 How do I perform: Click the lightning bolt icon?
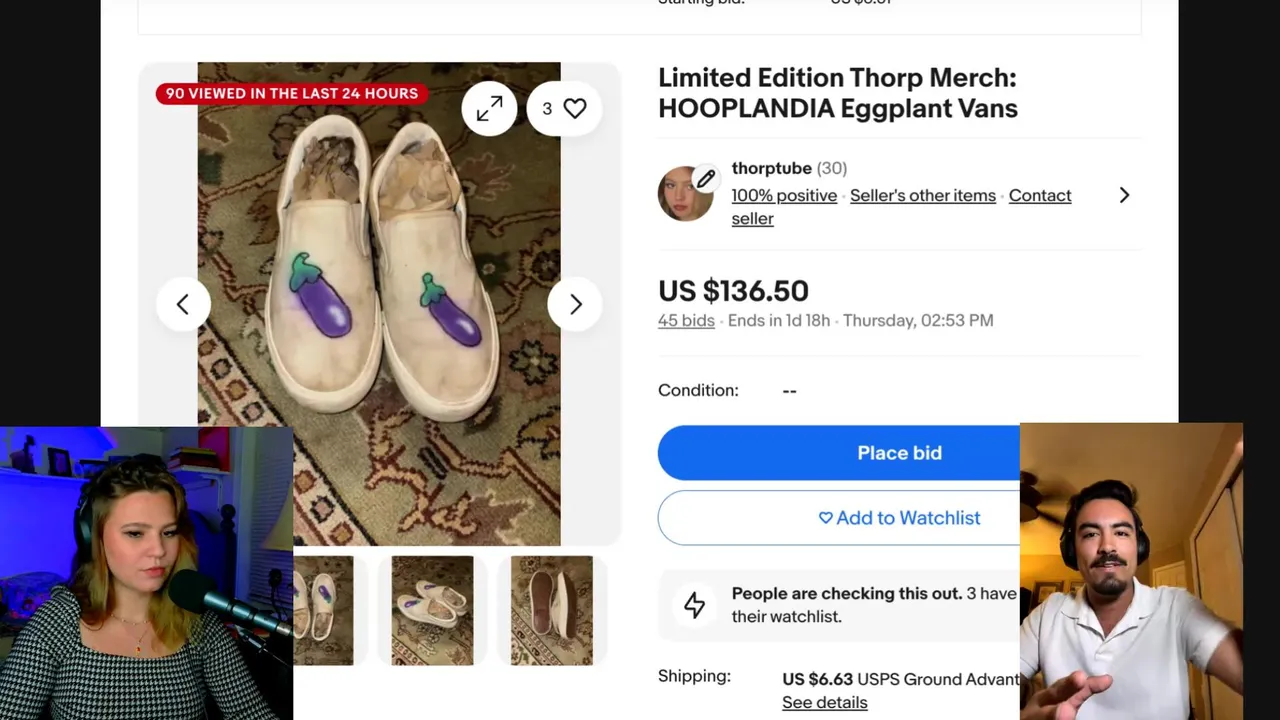pos(694,605)
